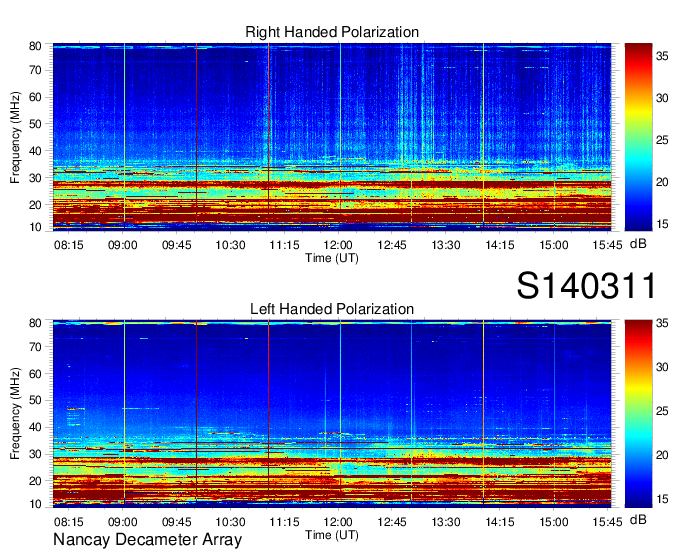Click 10:30 time tick under Right Handed plot

[x=230, y=245]
